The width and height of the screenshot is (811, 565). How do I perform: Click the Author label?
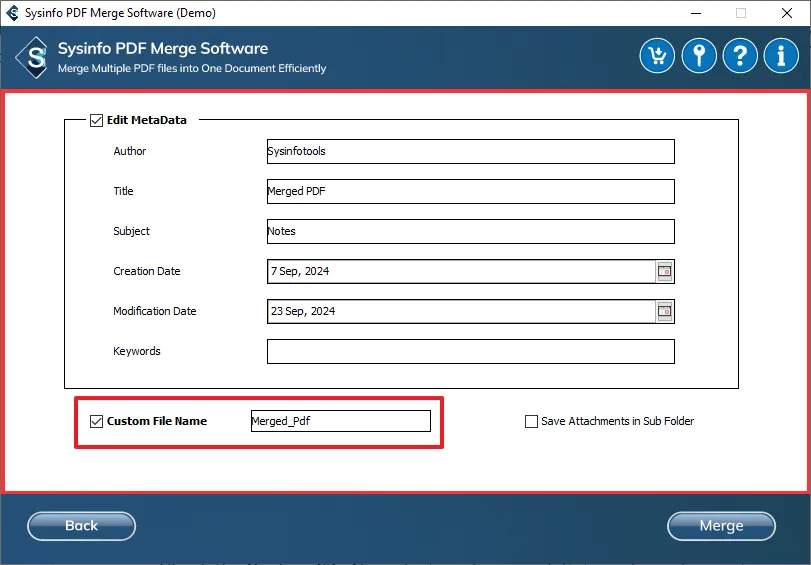coord(130,151)
